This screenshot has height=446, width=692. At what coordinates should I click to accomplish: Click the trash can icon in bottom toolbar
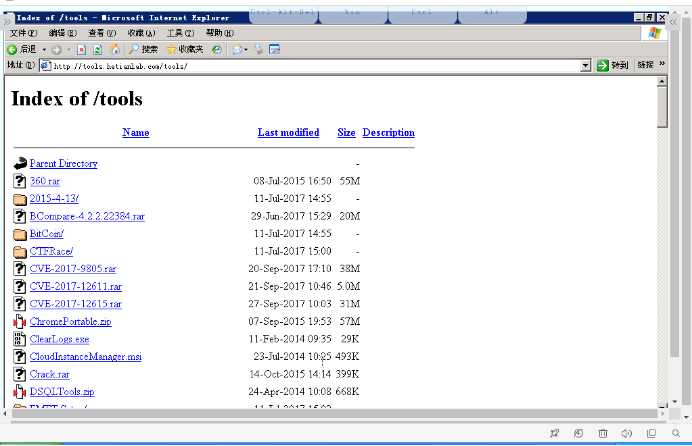[603, 433]
